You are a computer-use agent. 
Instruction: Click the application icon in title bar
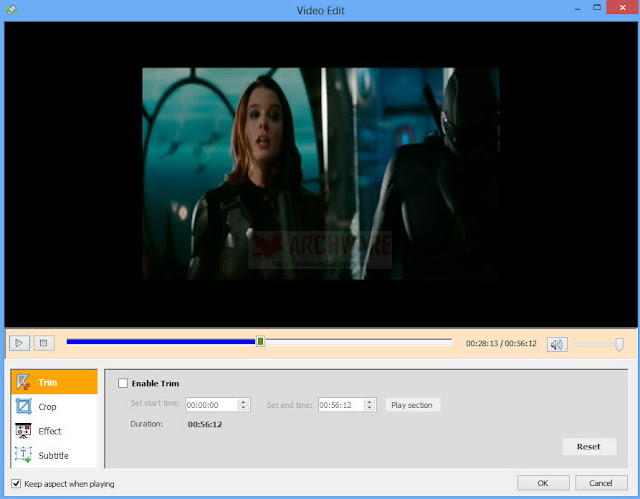11,9
